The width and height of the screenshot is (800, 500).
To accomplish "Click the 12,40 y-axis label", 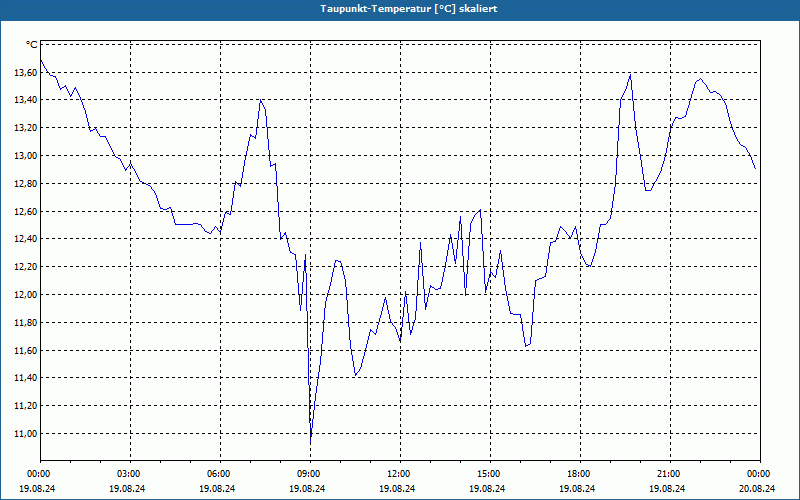I will [x=26, y=239].
